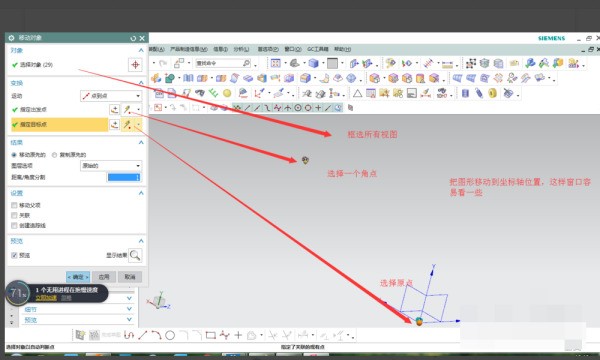The image size is (600, 360).
Task: Uncheck the 预览 preview checkbox
Action: (14, 255)
